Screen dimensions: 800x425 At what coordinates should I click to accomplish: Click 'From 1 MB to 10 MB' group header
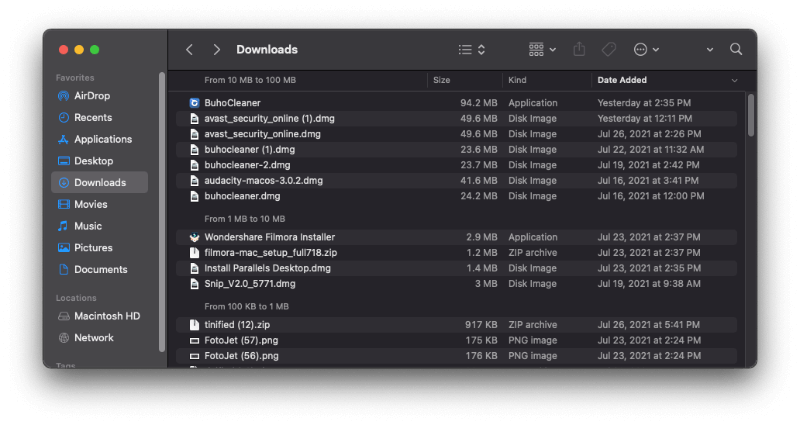click(244, 219)
